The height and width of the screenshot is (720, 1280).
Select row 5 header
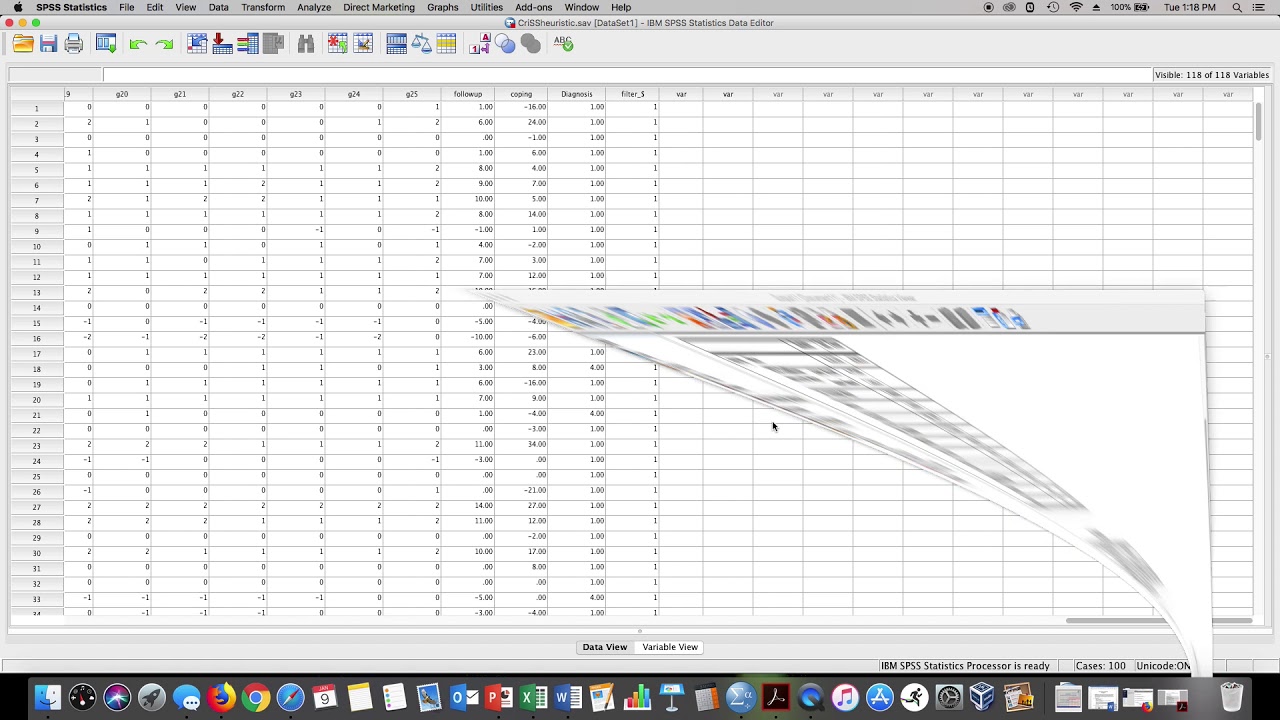click(37, 169)
